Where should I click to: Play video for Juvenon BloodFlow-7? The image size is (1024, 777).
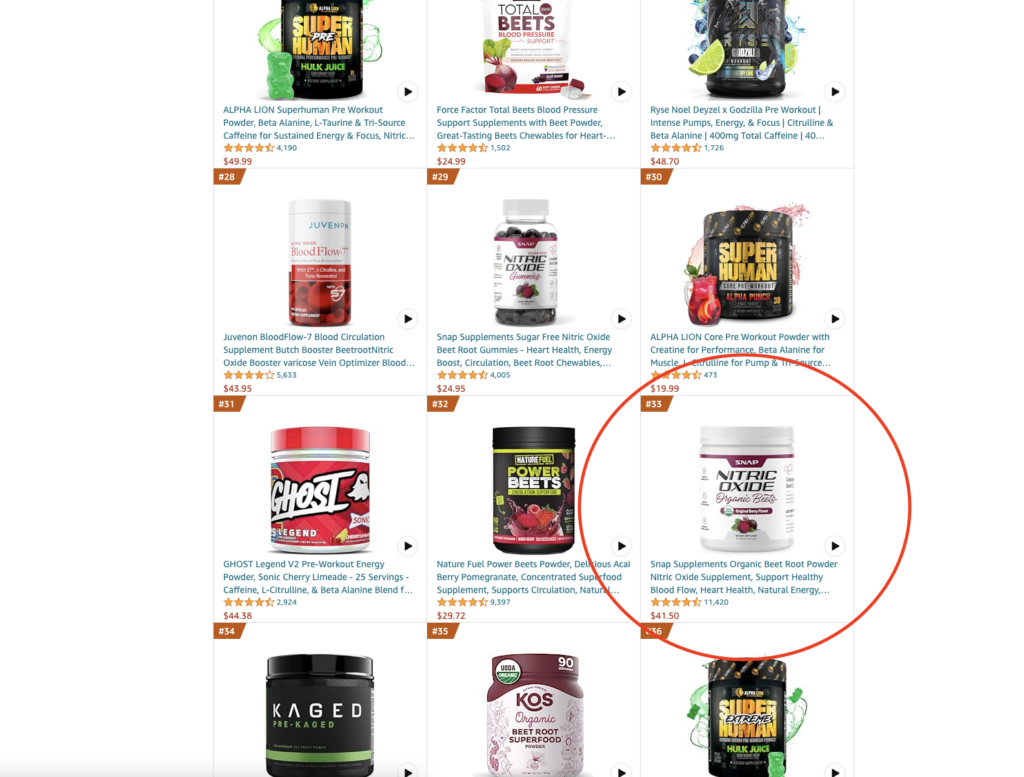pyautogui.click(x=408, y=319)
